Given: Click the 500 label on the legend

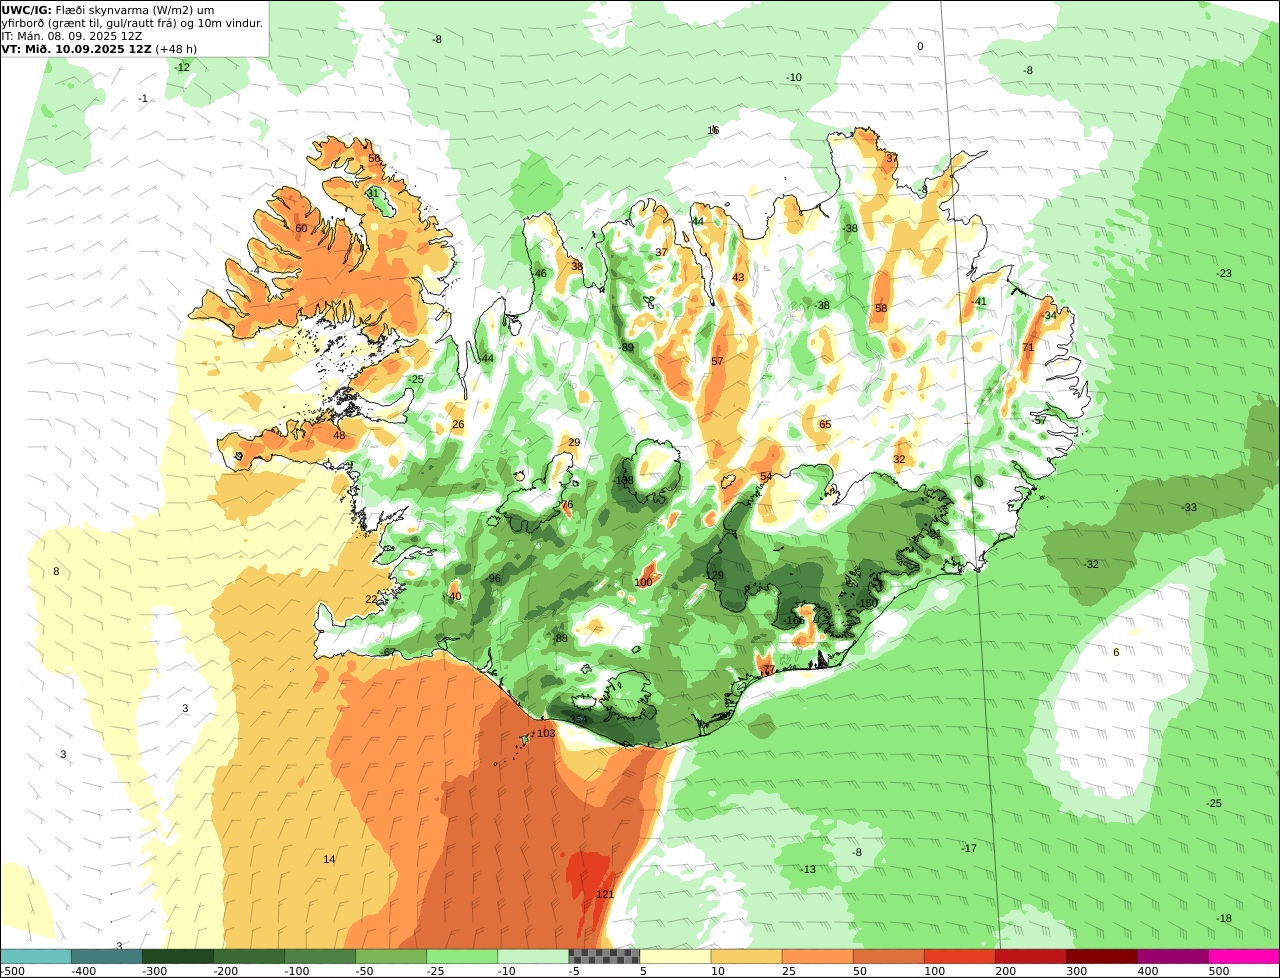Looking at the screenshot, I should (1219, 971).
